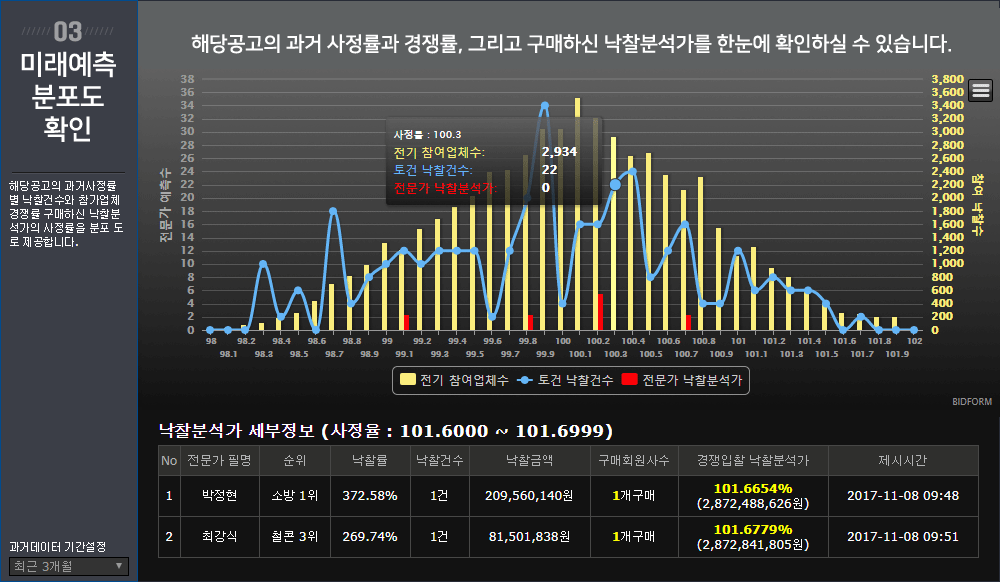The height and width of the screenshot is (582, 1000).
Task: Click the 101.6779% analysis value
Action: pos(753,529)
